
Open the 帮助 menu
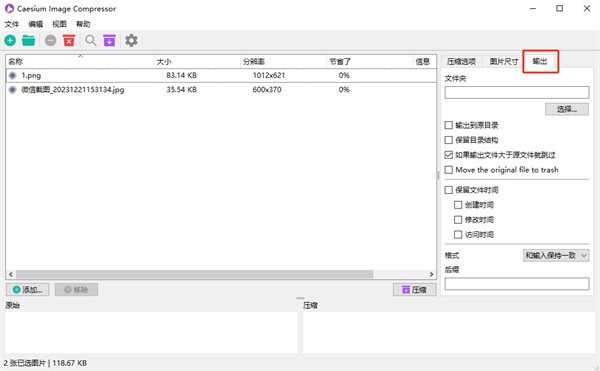click(x=83, y=24)
